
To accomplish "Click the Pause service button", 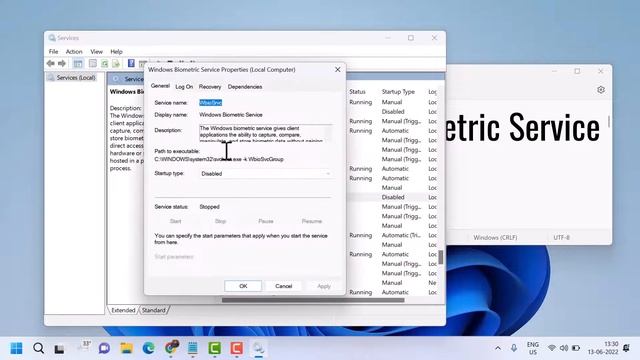I will [266, 221].
